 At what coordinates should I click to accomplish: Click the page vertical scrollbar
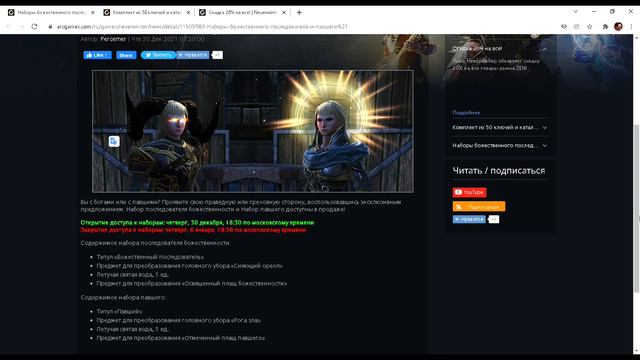[636, 208]
